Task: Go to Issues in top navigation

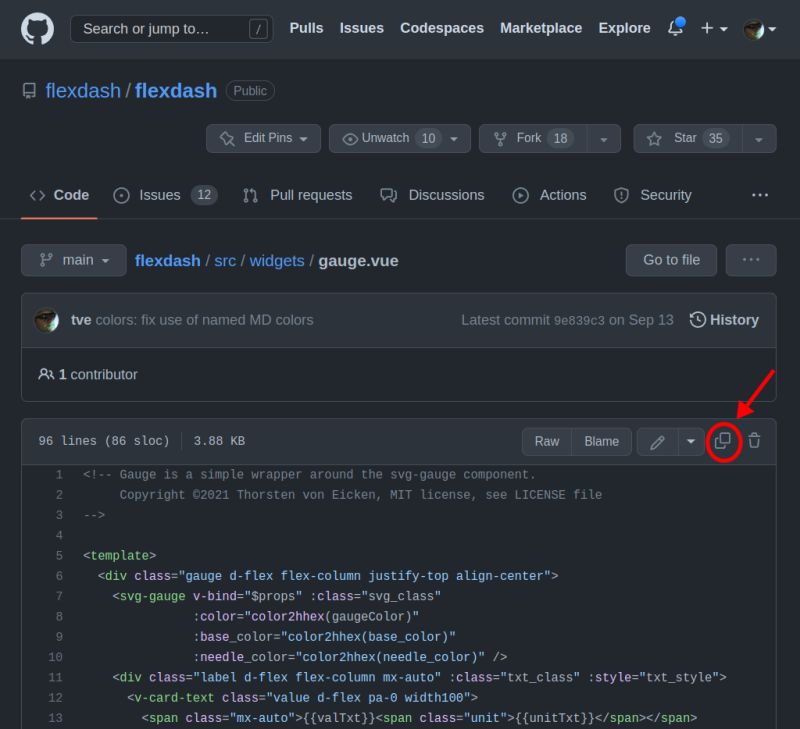Action: (x=361, y=28)
